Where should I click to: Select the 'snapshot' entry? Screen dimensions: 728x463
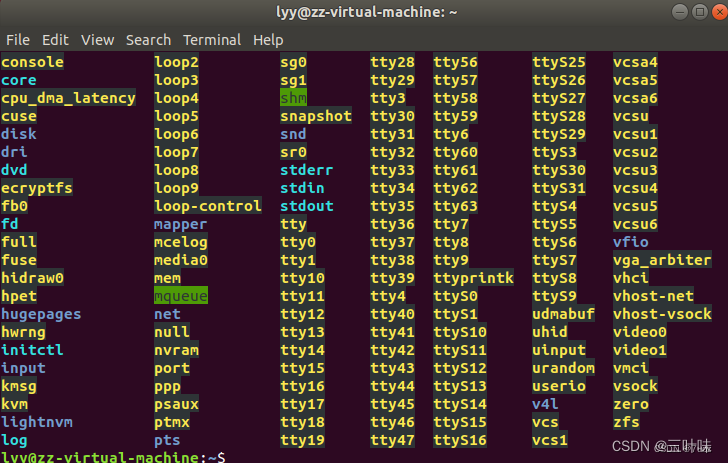click(x=316, y=116)
